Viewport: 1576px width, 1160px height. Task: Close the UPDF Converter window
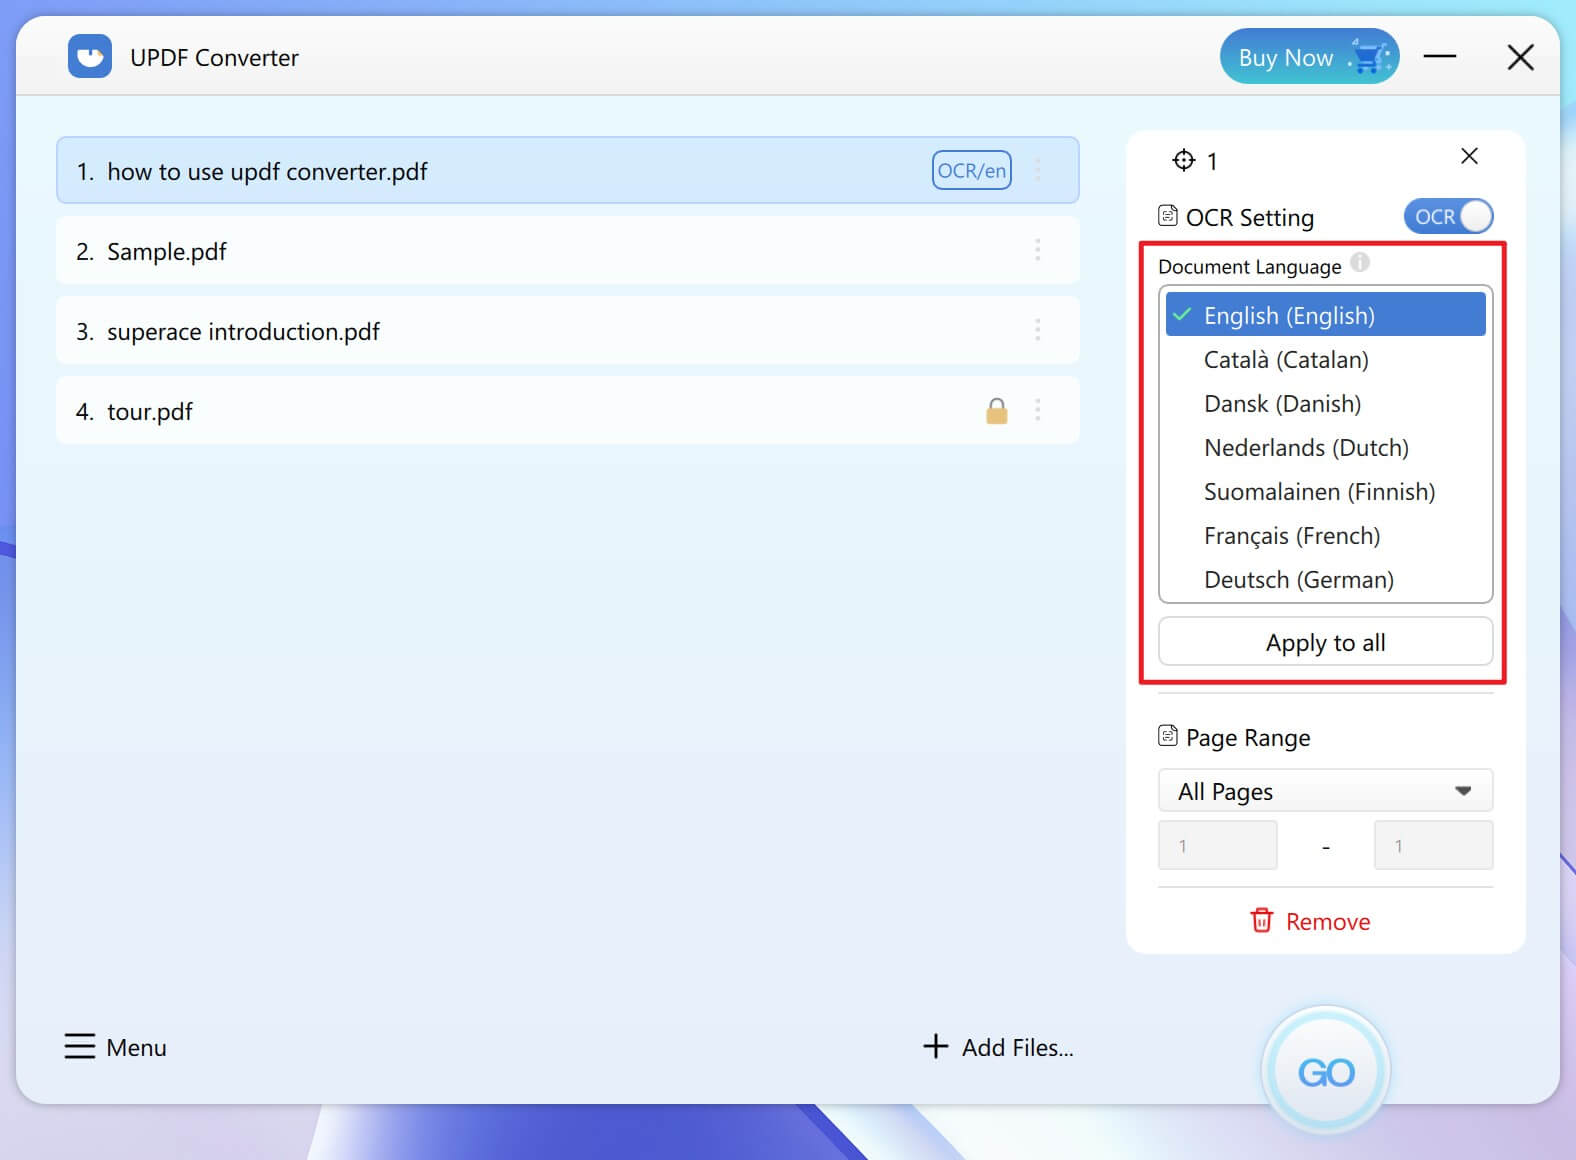pos(1520,57)
